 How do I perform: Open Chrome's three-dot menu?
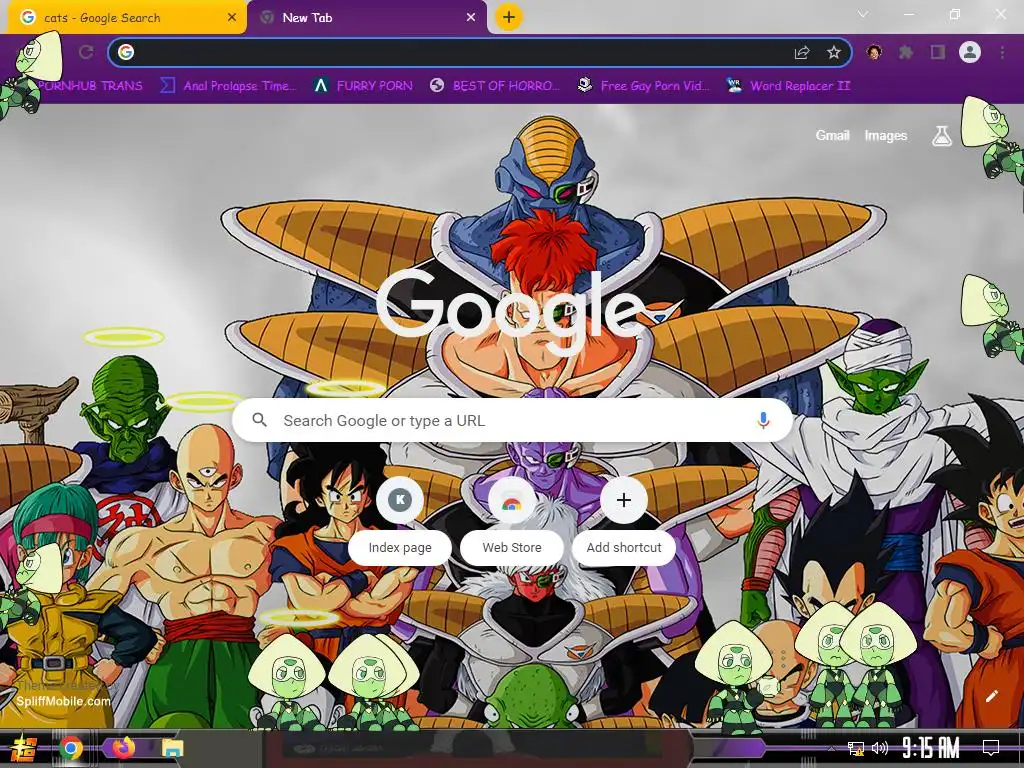pyautogui.click(x=1002, y=52)
